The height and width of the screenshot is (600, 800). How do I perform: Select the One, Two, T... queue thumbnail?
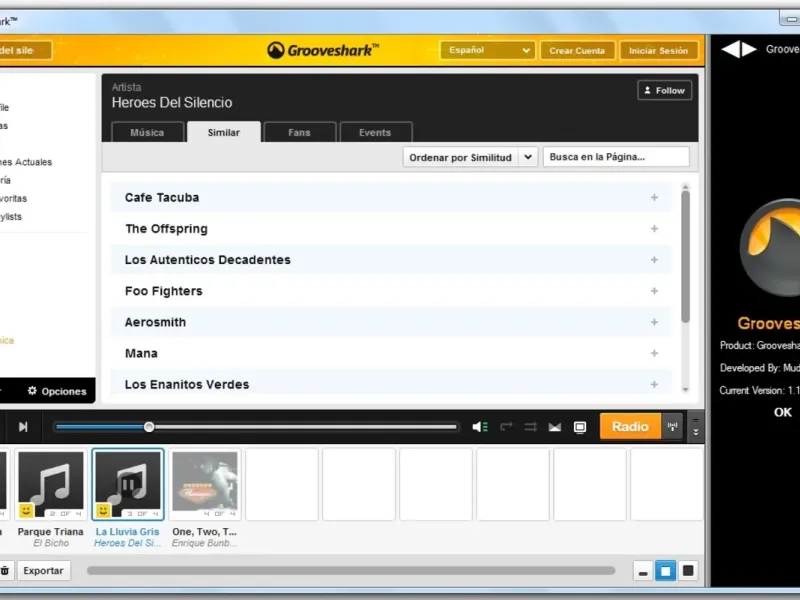pos(205,484)
